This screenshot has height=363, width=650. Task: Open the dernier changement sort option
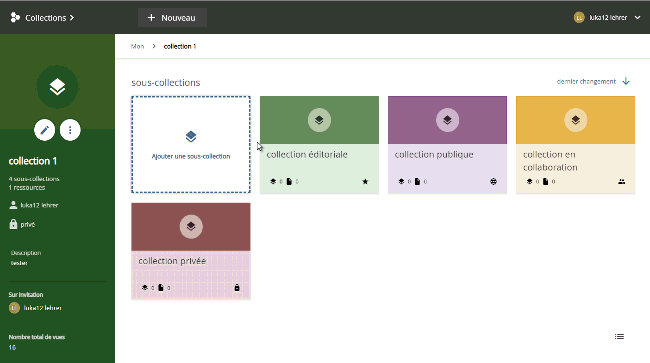pyautogui.click(x=586, y=82)
